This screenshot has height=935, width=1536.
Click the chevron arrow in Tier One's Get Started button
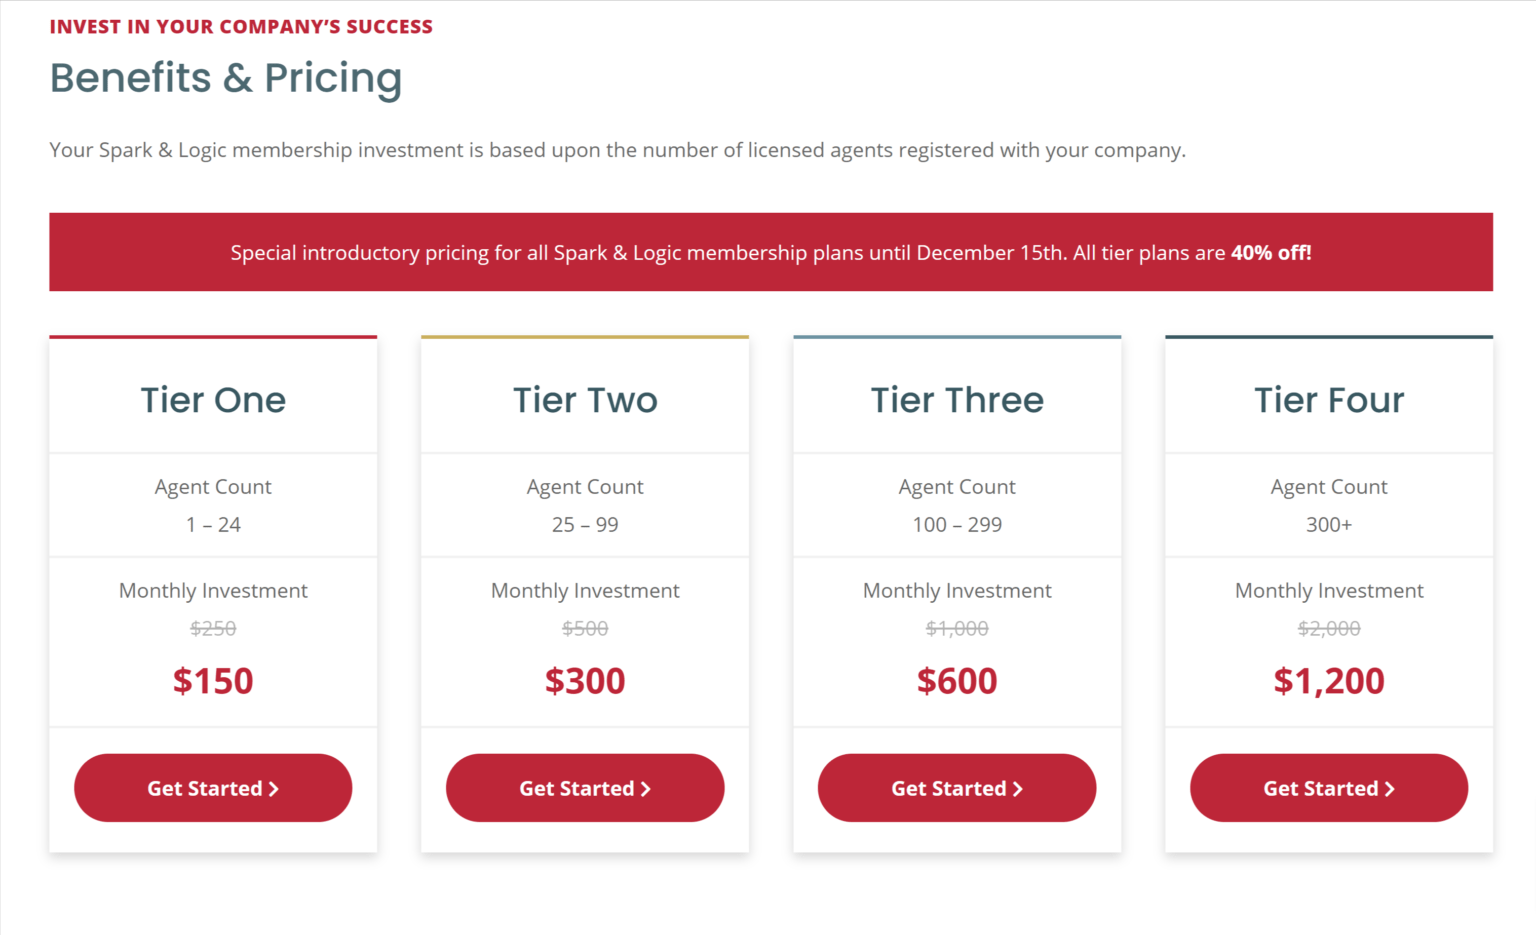(273, 788)
